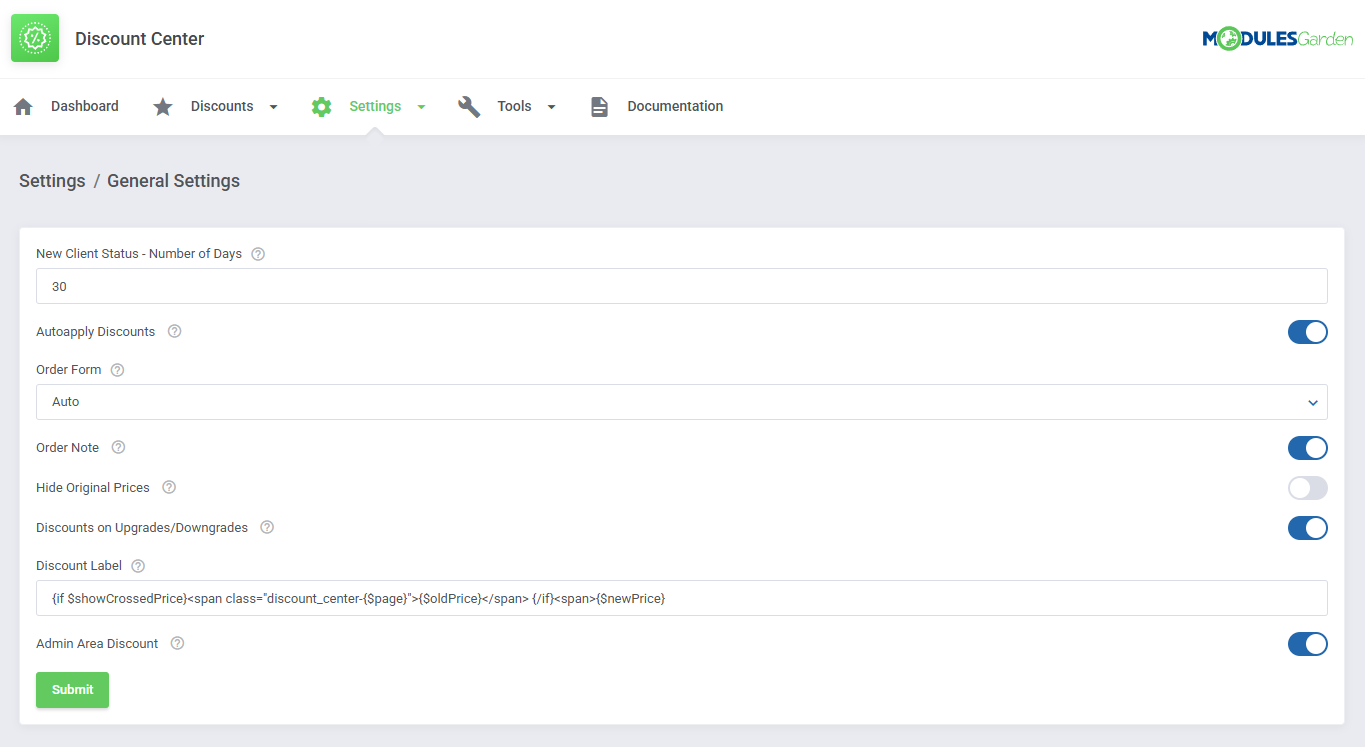This screenshot has height=747, width=1365.
Task: Open the Settings menu
Action: [x=375, y=107]
